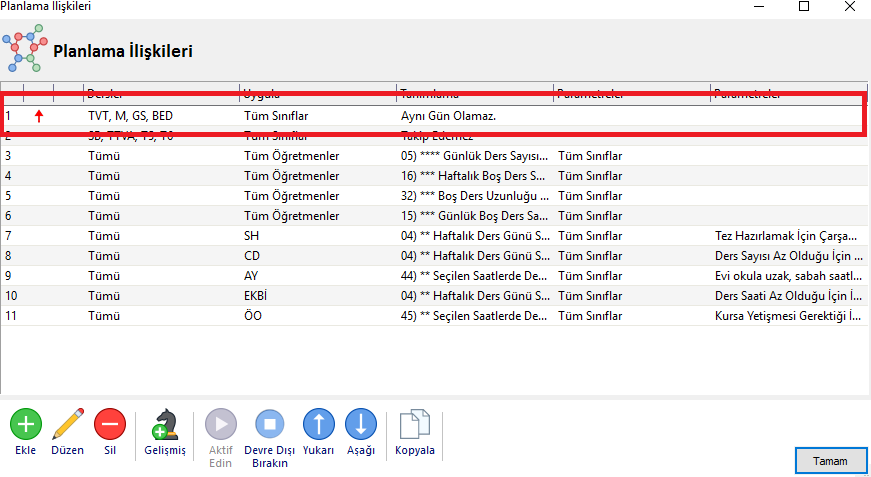The image size is (871, 477).
Task: Click red up-arrow marker in row 1
Action: (39, 116)
